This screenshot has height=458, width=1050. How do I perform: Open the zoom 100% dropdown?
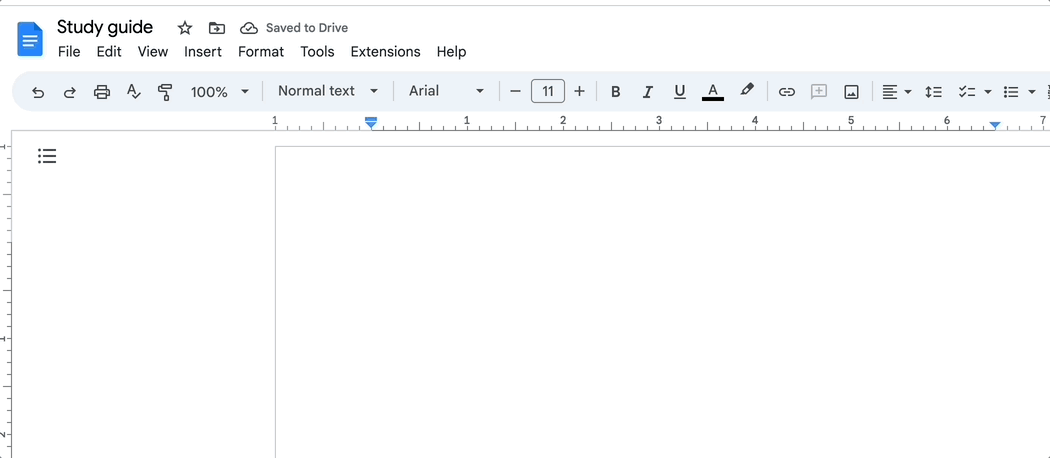pyautogui.click(x=220, y=92)
